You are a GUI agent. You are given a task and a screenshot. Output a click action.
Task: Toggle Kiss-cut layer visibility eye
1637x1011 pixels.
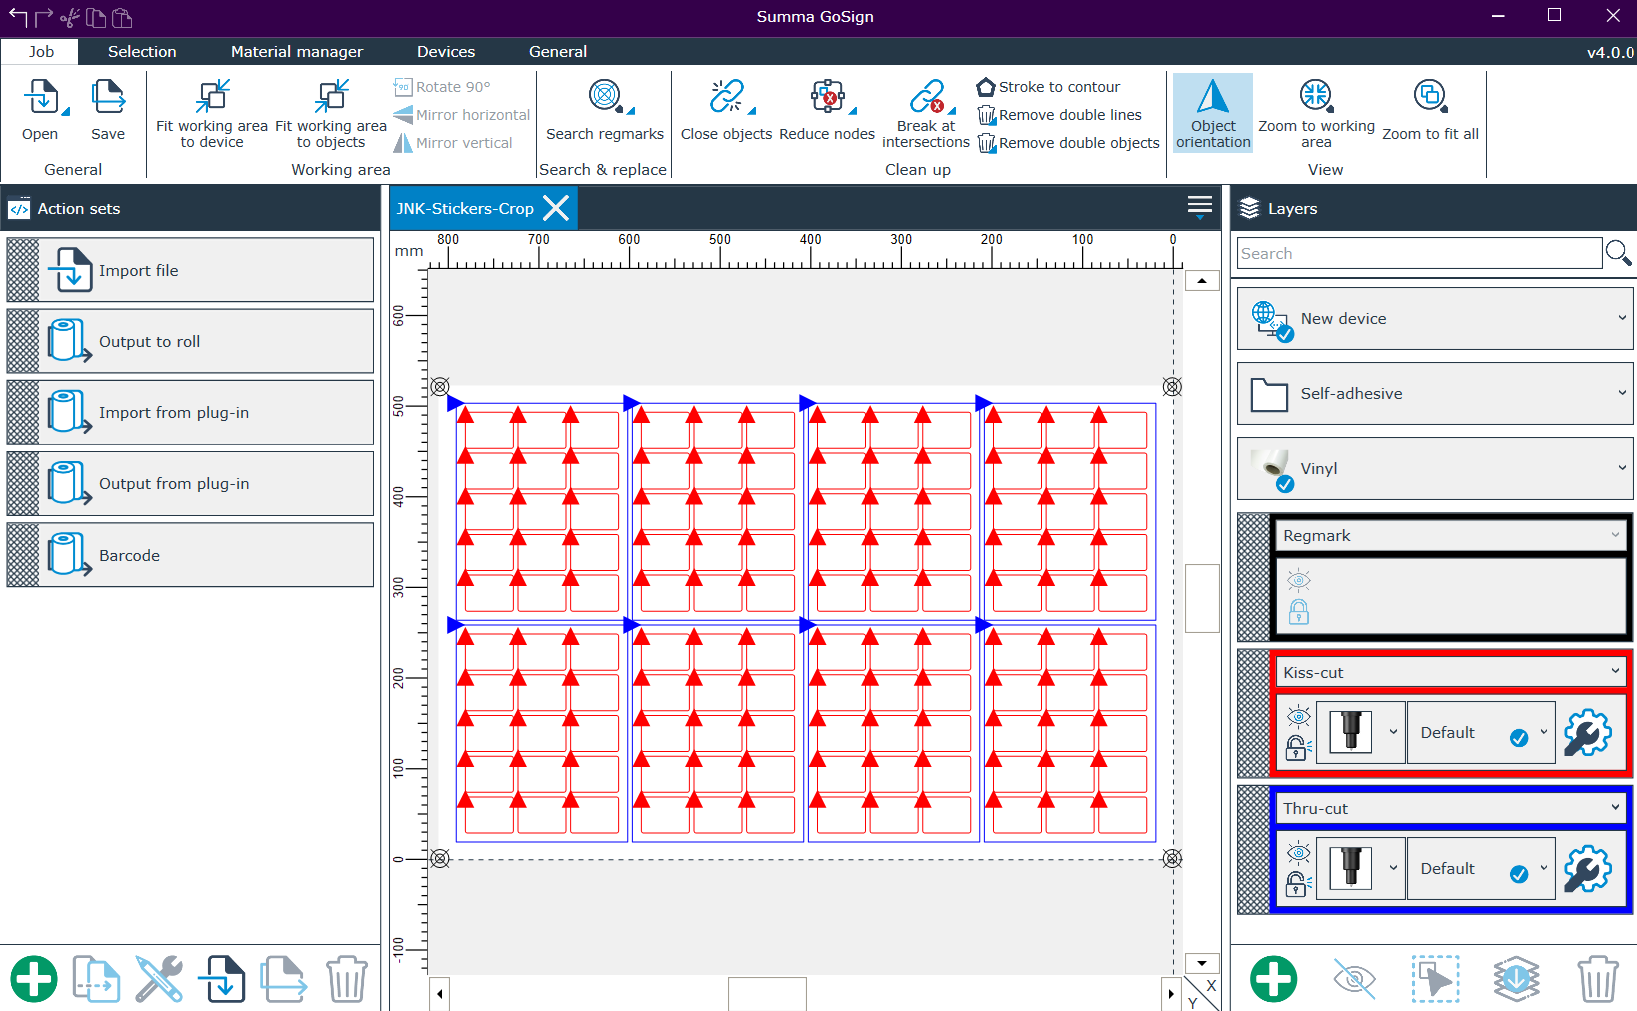click(x=1298, y=716)
